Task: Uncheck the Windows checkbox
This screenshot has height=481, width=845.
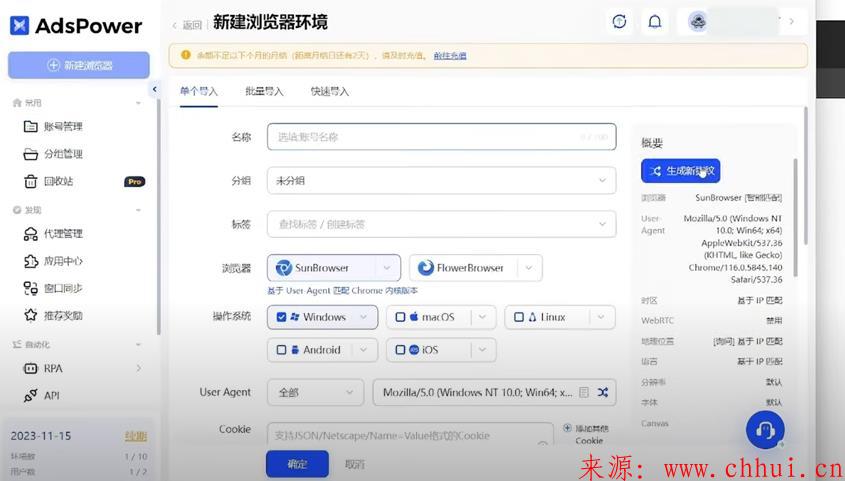Action: [281, 317]
